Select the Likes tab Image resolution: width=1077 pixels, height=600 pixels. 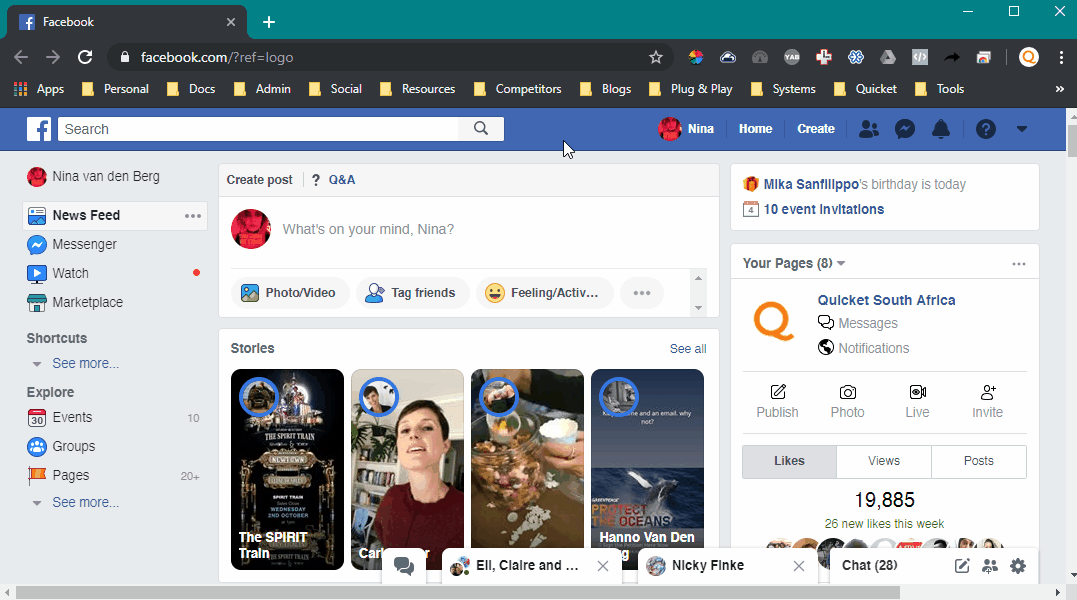(789, 461)
